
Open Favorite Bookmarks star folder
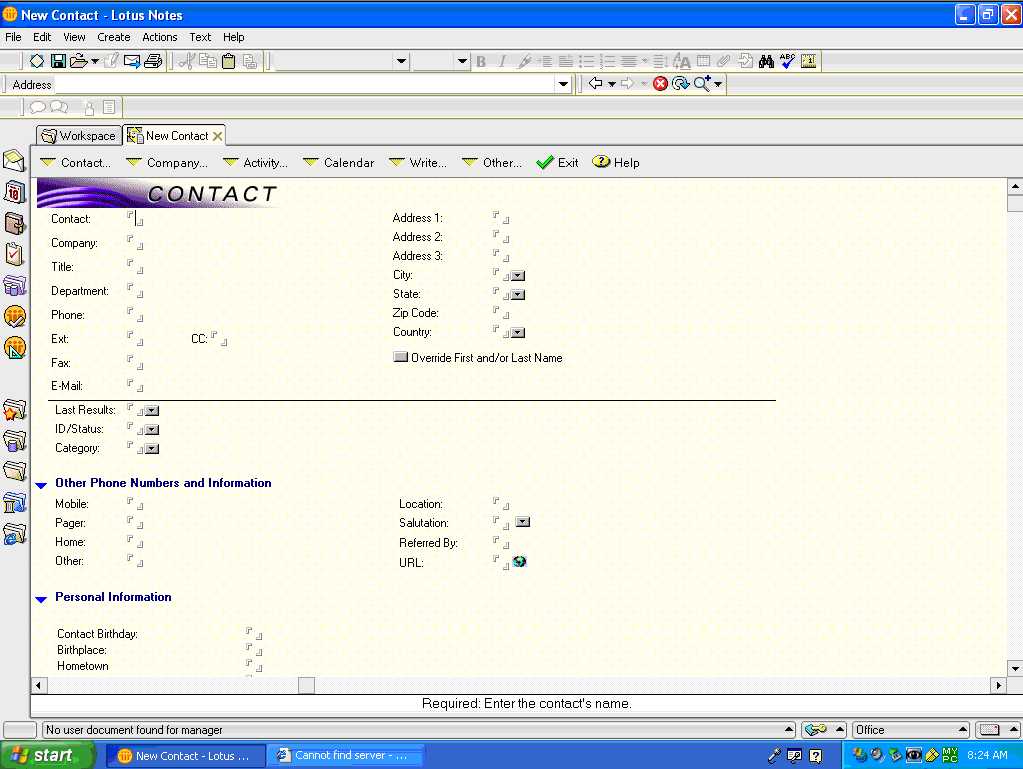(14, 410)
